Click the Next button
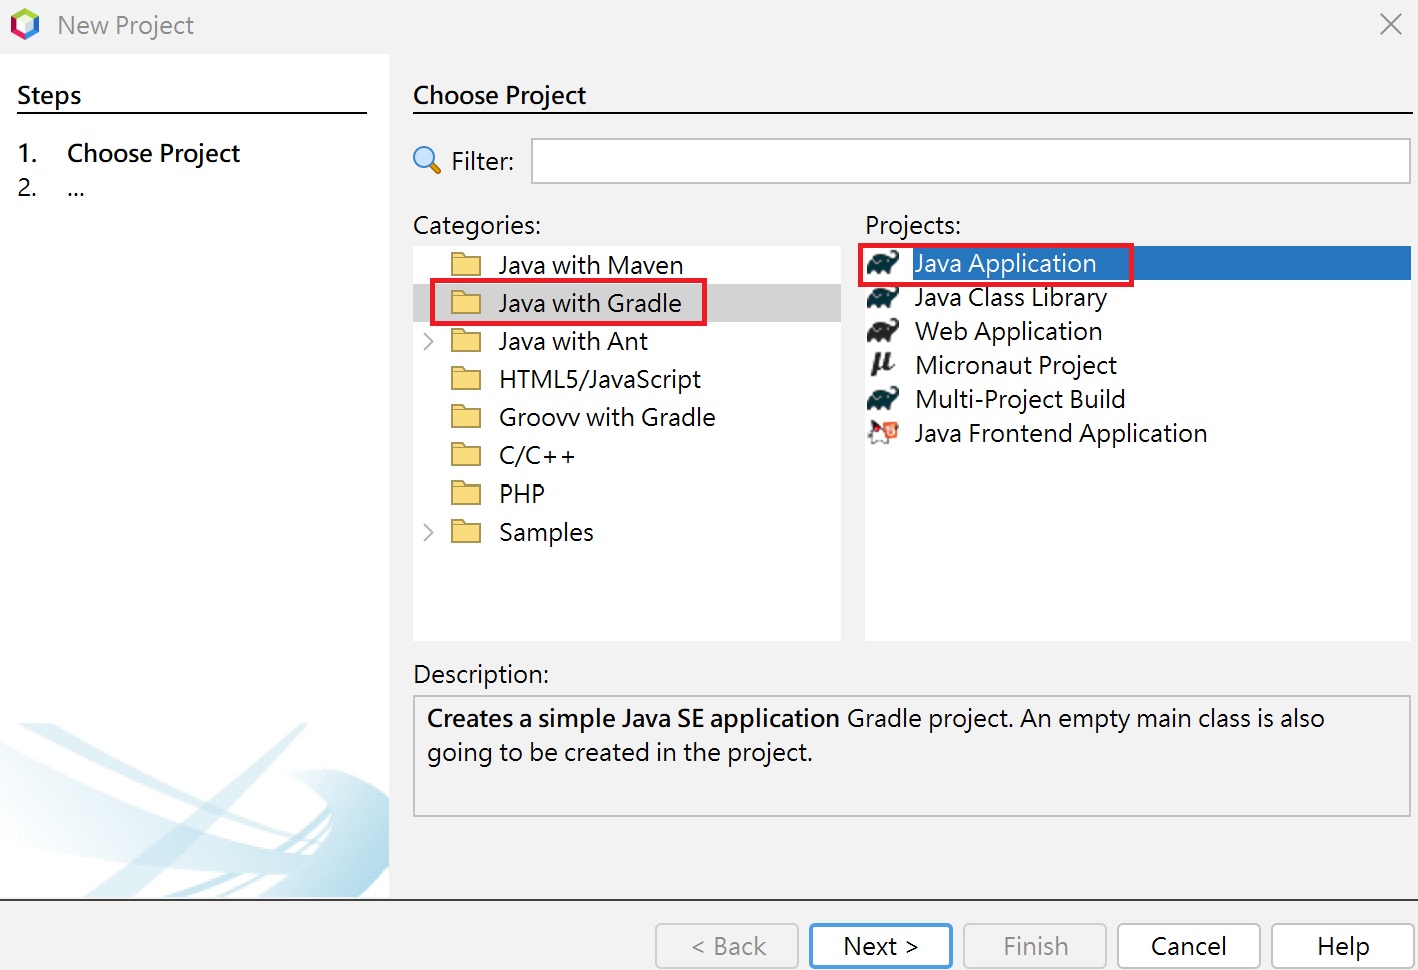The width and height of the screenshot is (1418, 970). pyautogui.click(x=880, y=946)
